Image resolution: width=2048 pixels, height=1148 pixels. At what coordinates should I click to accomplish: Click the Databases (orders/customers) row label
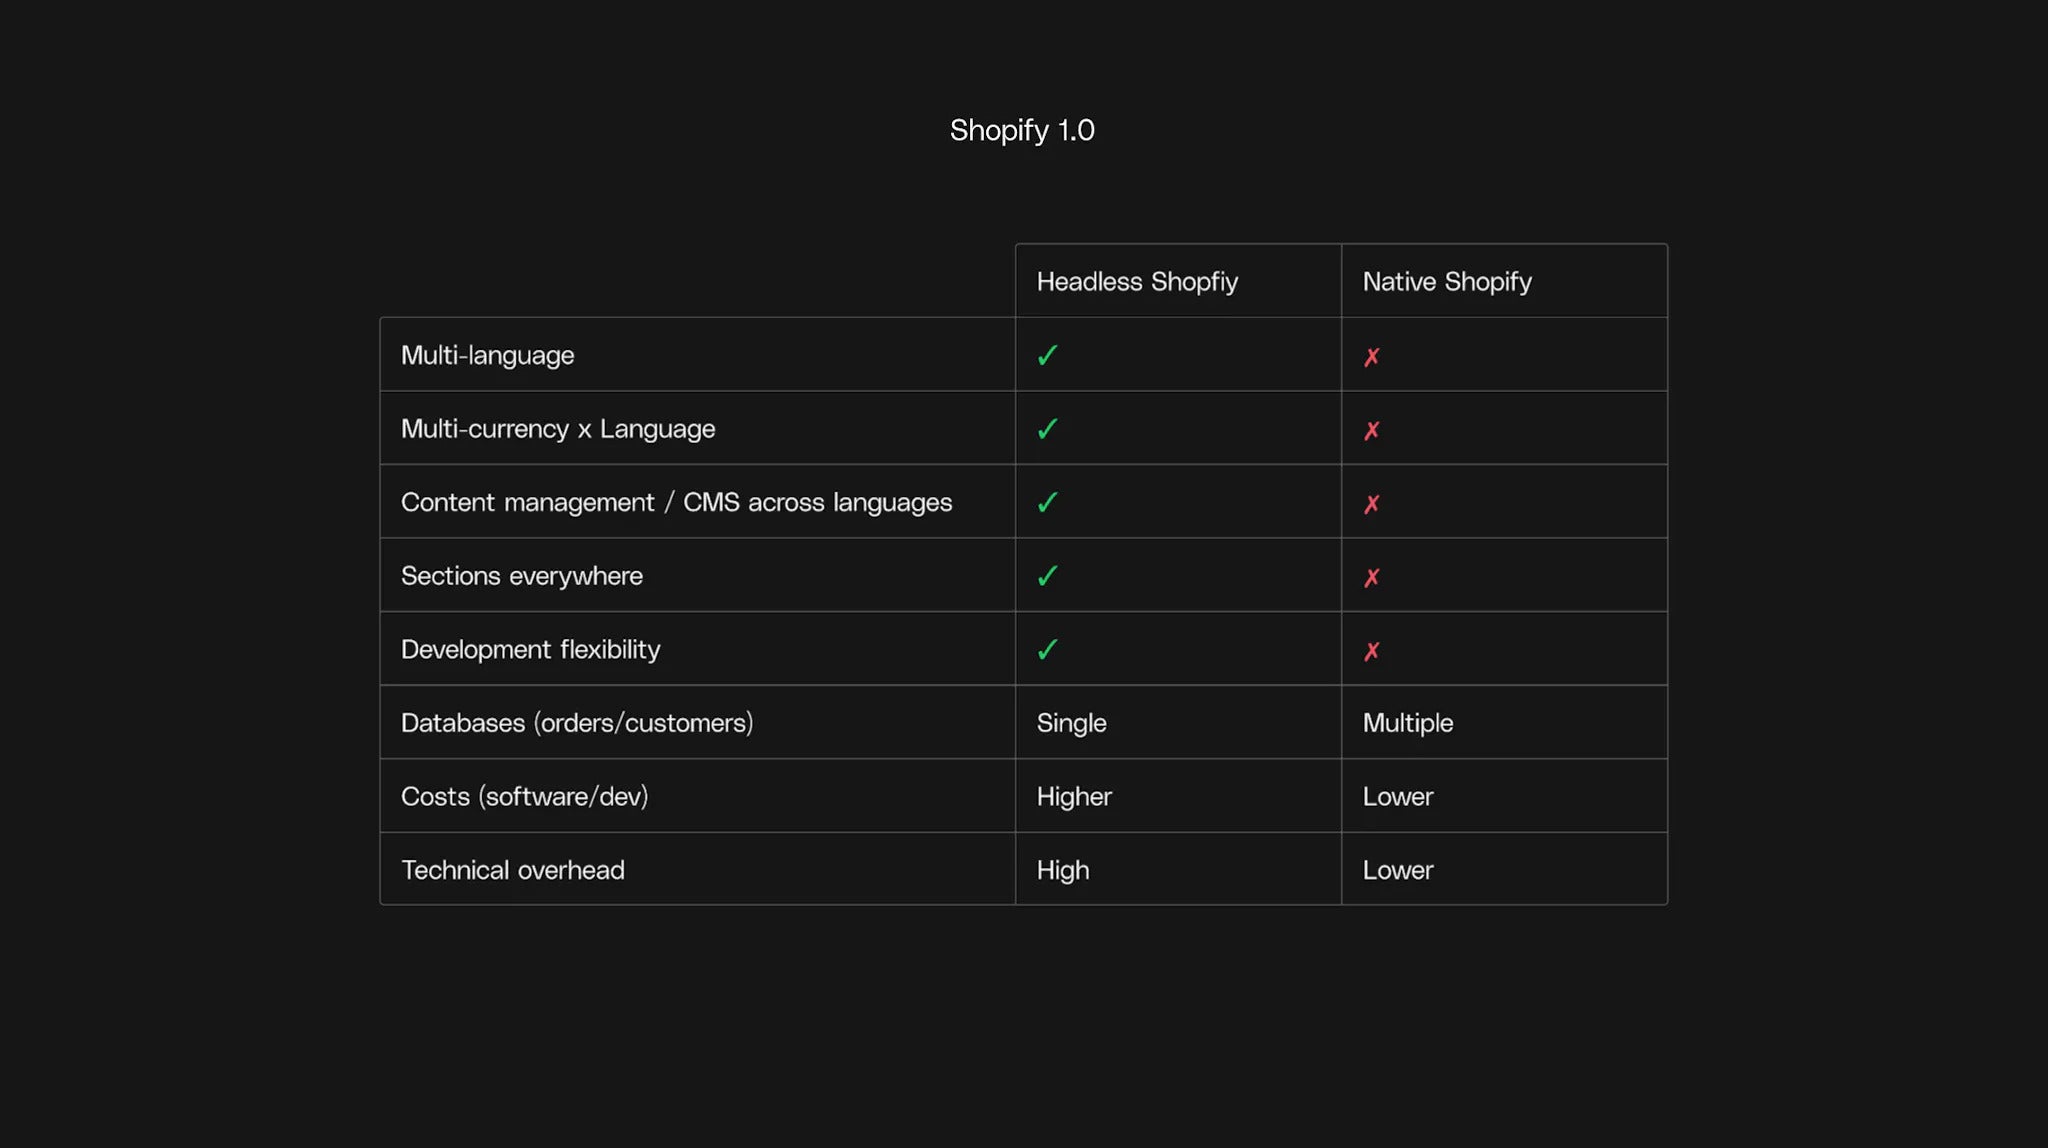(x=577, y=723)
